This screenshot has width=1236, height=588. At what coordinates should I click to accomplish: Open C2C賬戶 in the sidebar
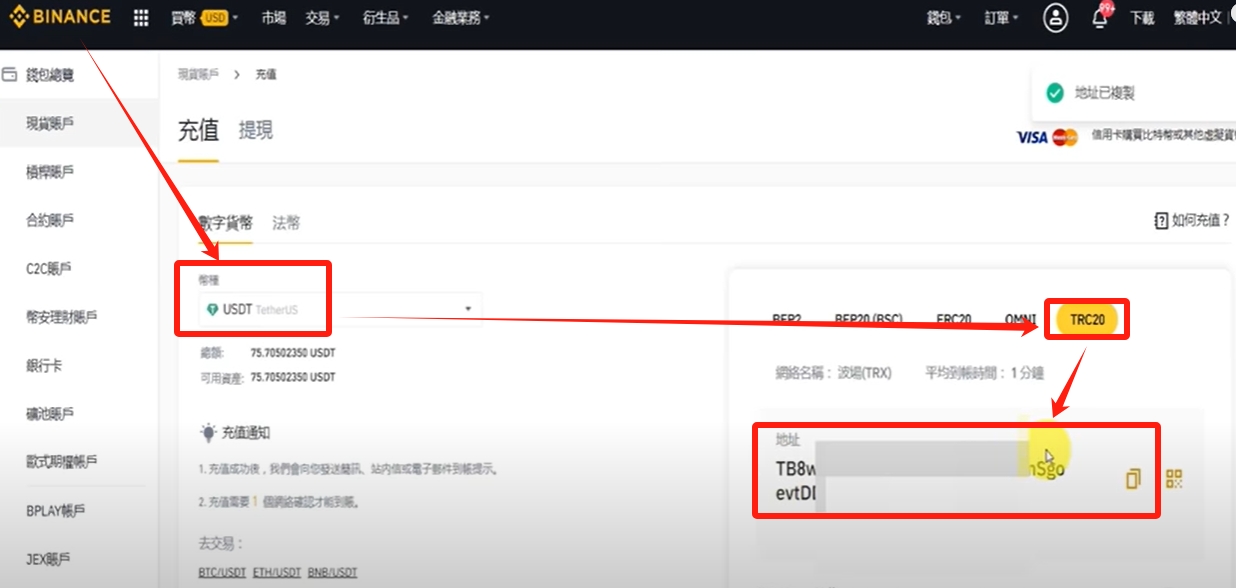pos(48,268)
